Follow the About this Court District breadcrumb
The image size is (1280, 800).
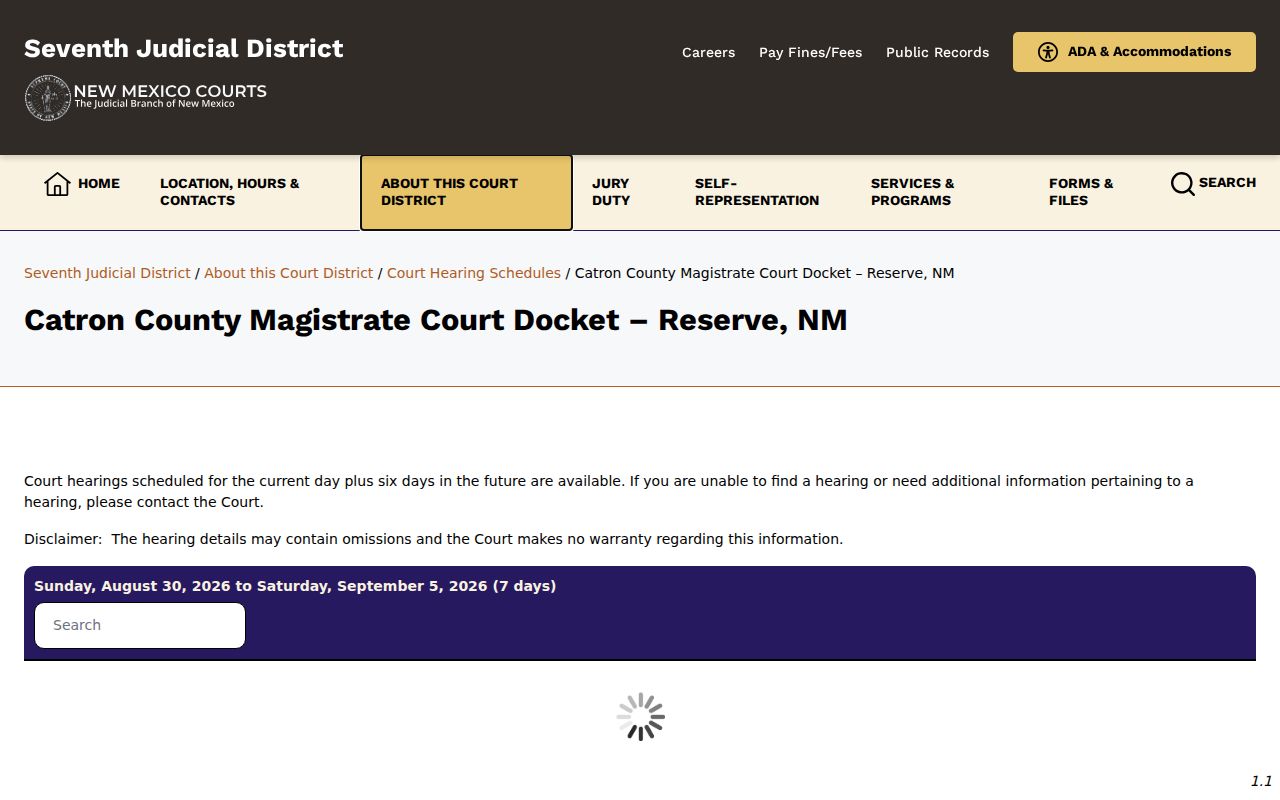(288, 273)
